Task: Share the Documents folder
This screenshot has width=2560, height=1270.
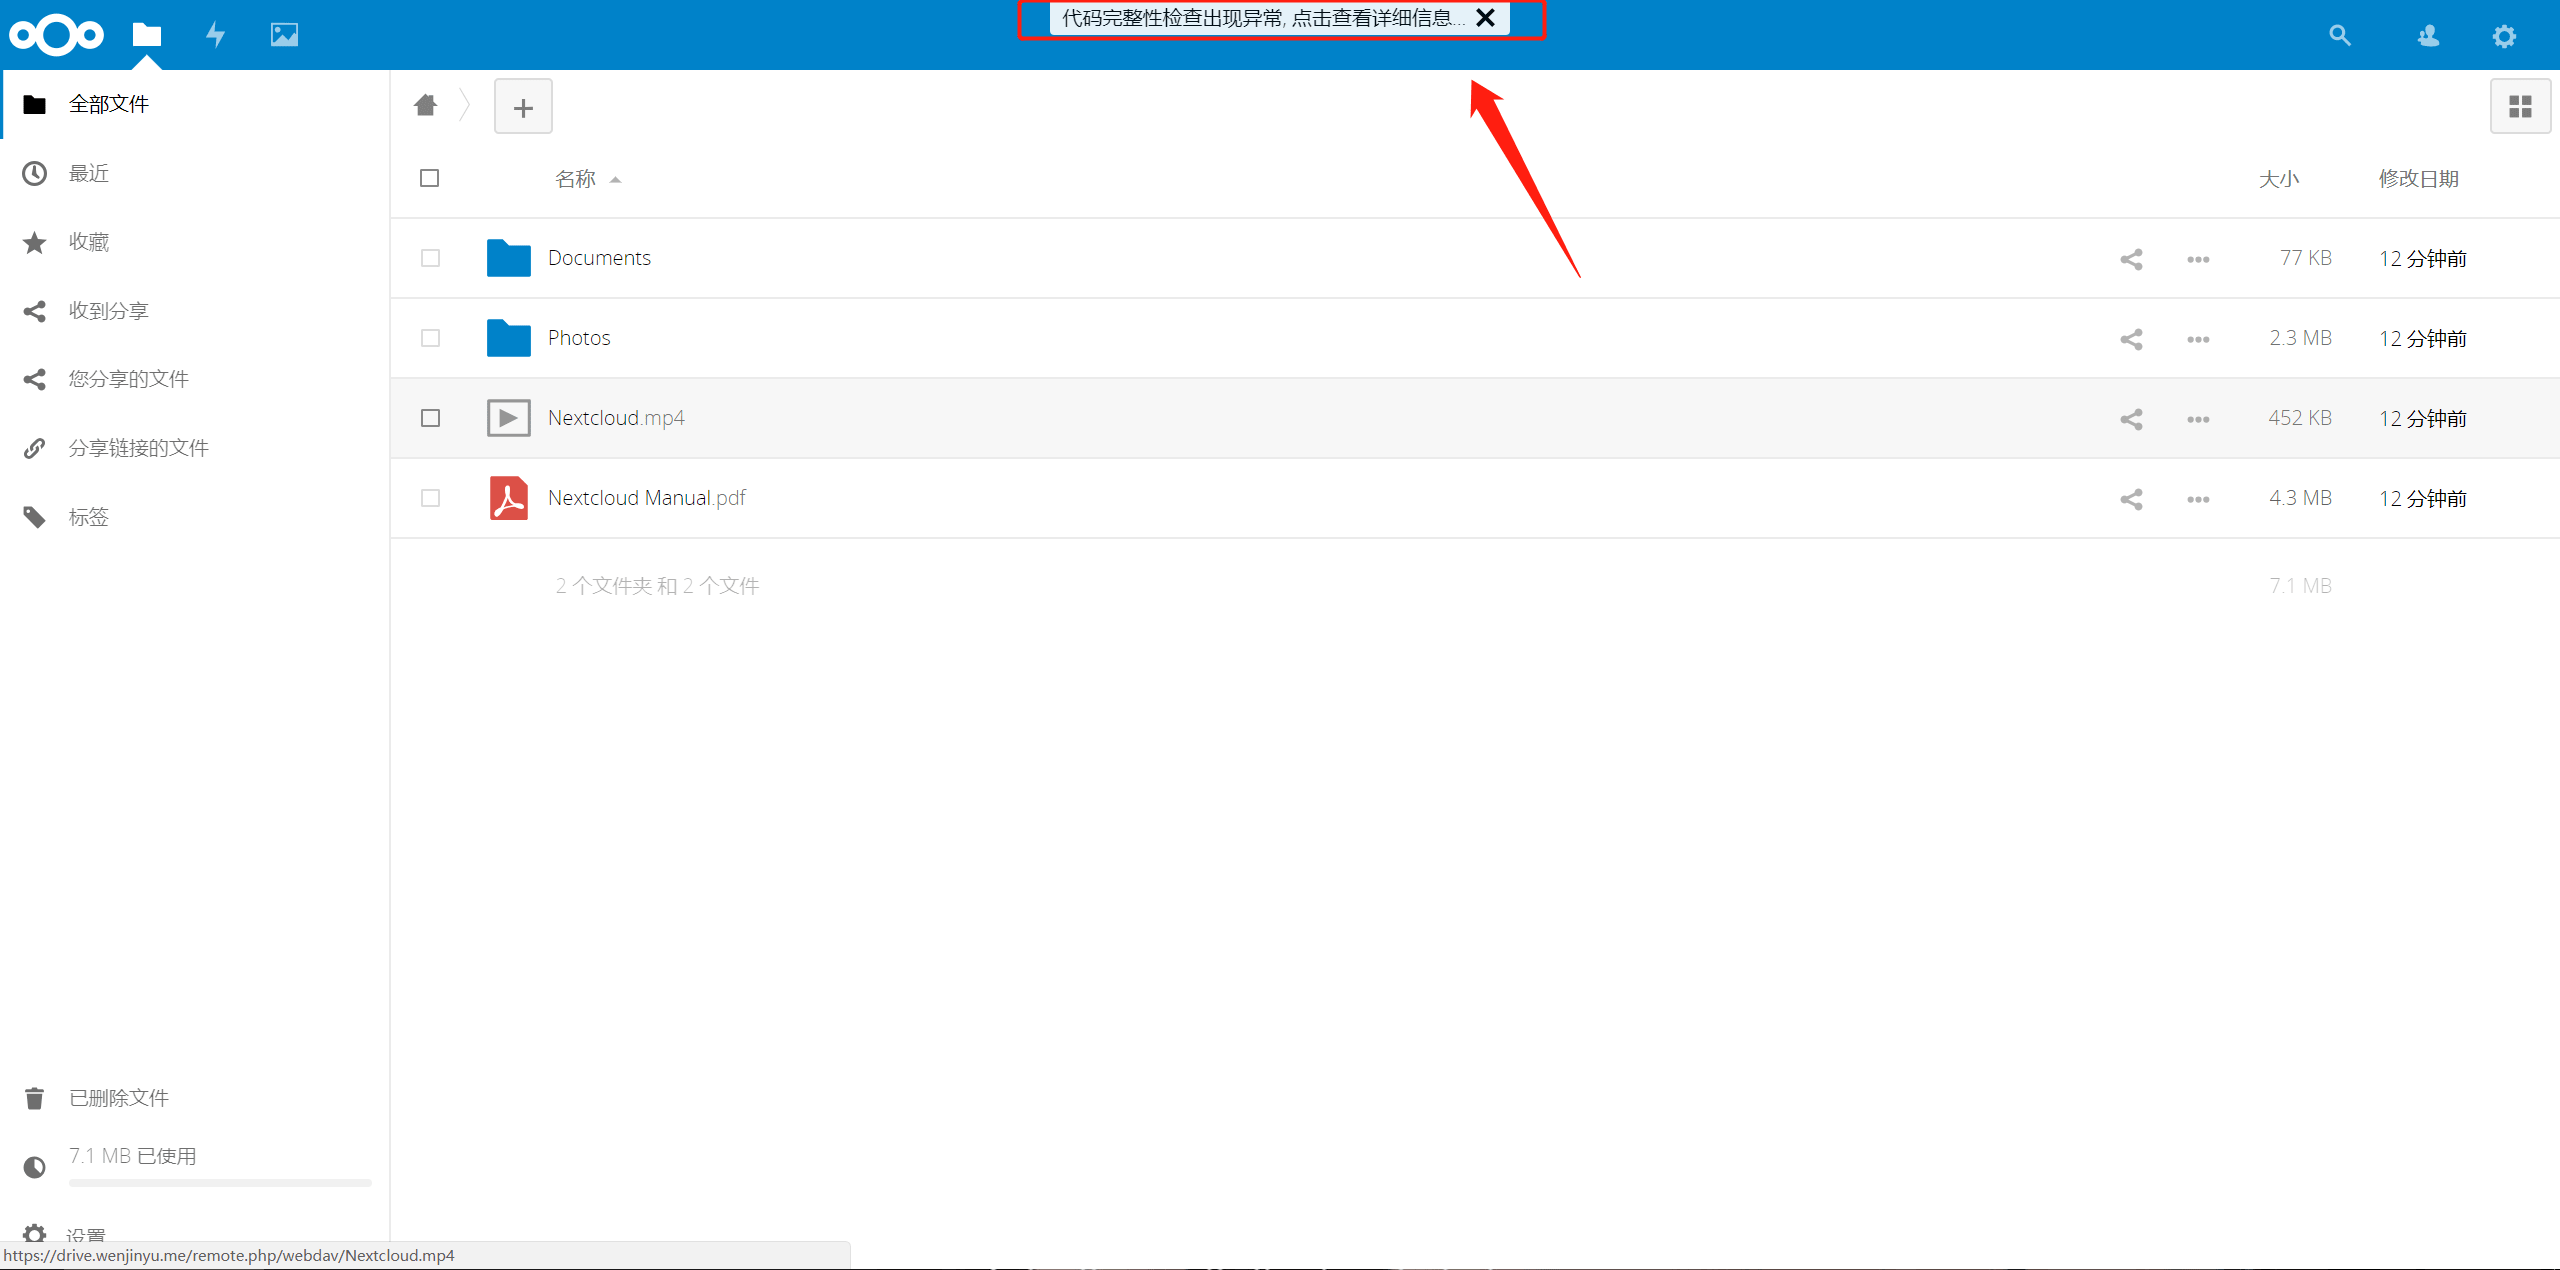Action: (2131, 259)
